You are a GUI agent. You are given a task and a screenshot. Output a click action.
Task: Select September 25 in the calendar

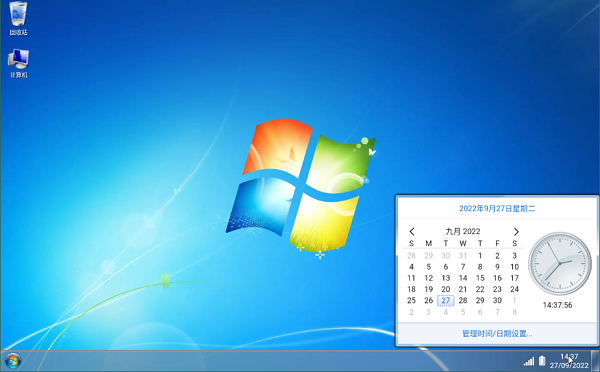click(x=411, y=300)
